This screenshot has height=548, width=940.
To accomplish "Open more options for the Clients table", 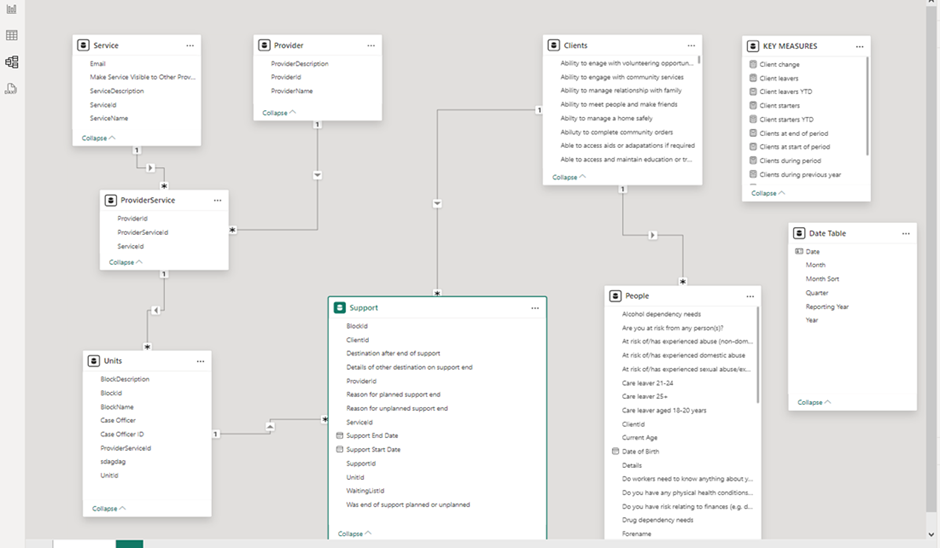I will [691, 46].
